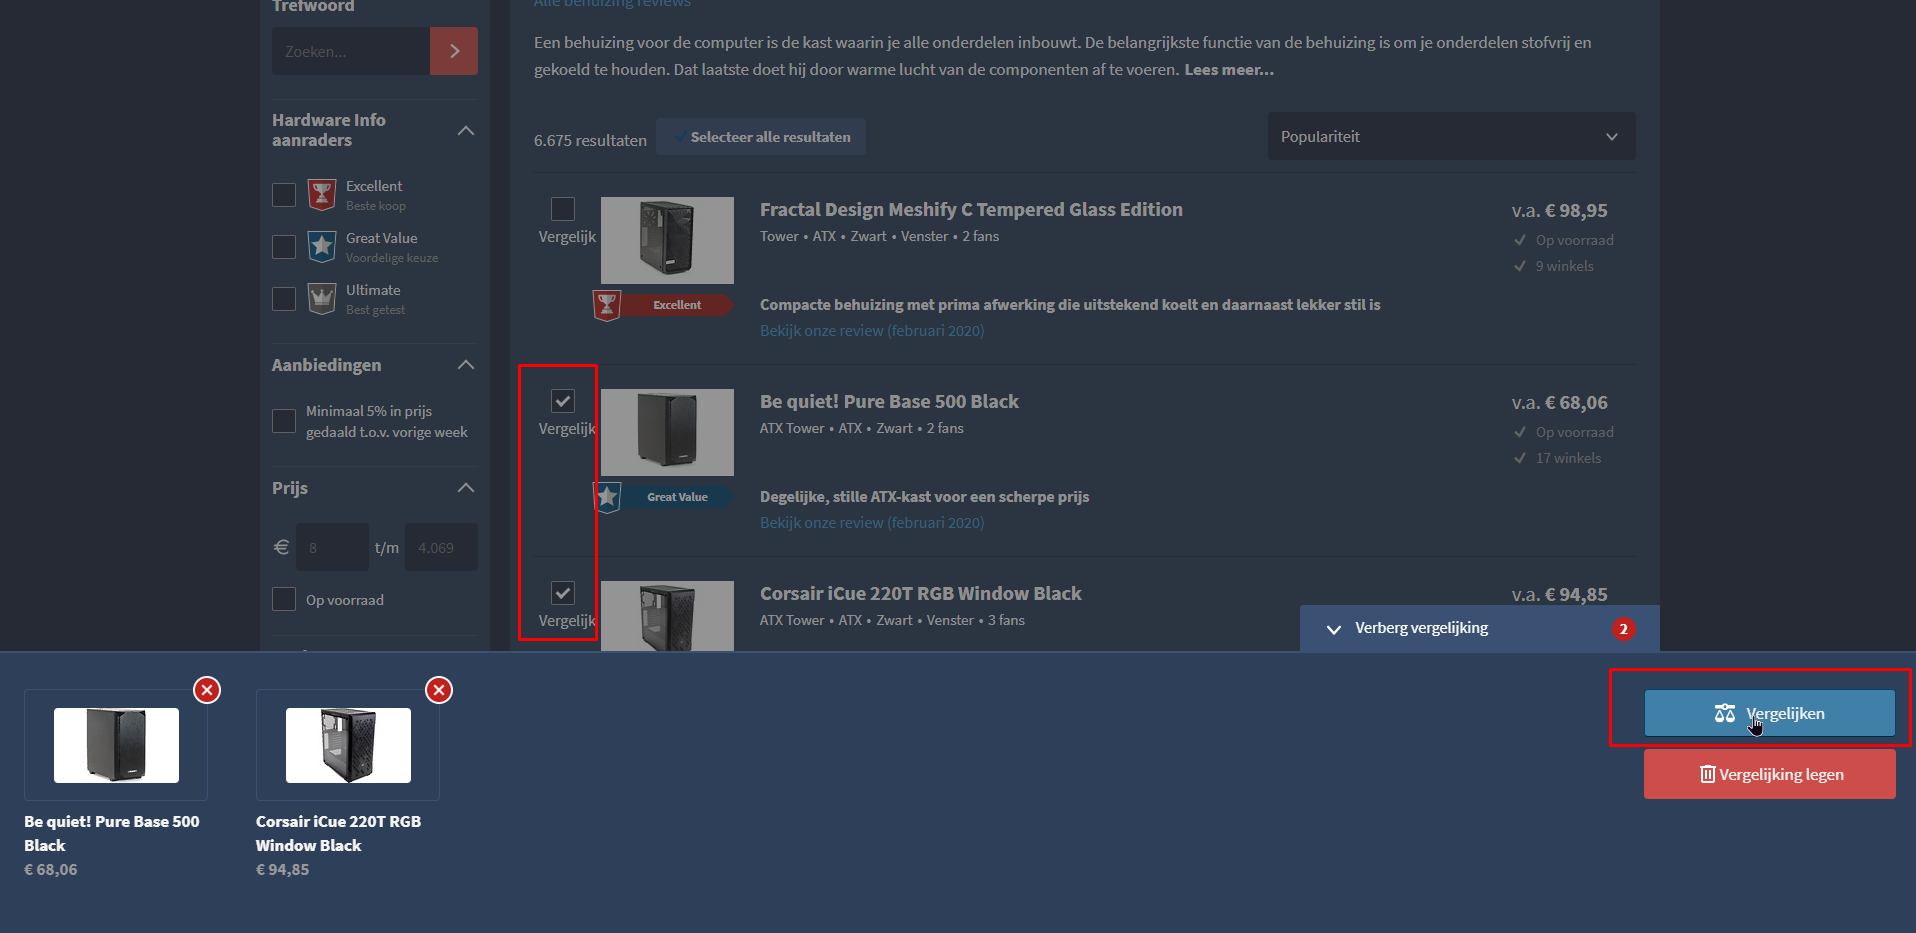This screenshot has width=1916, height=933.
Task: Open the Lees meer... link
Action: (1229, 69)
